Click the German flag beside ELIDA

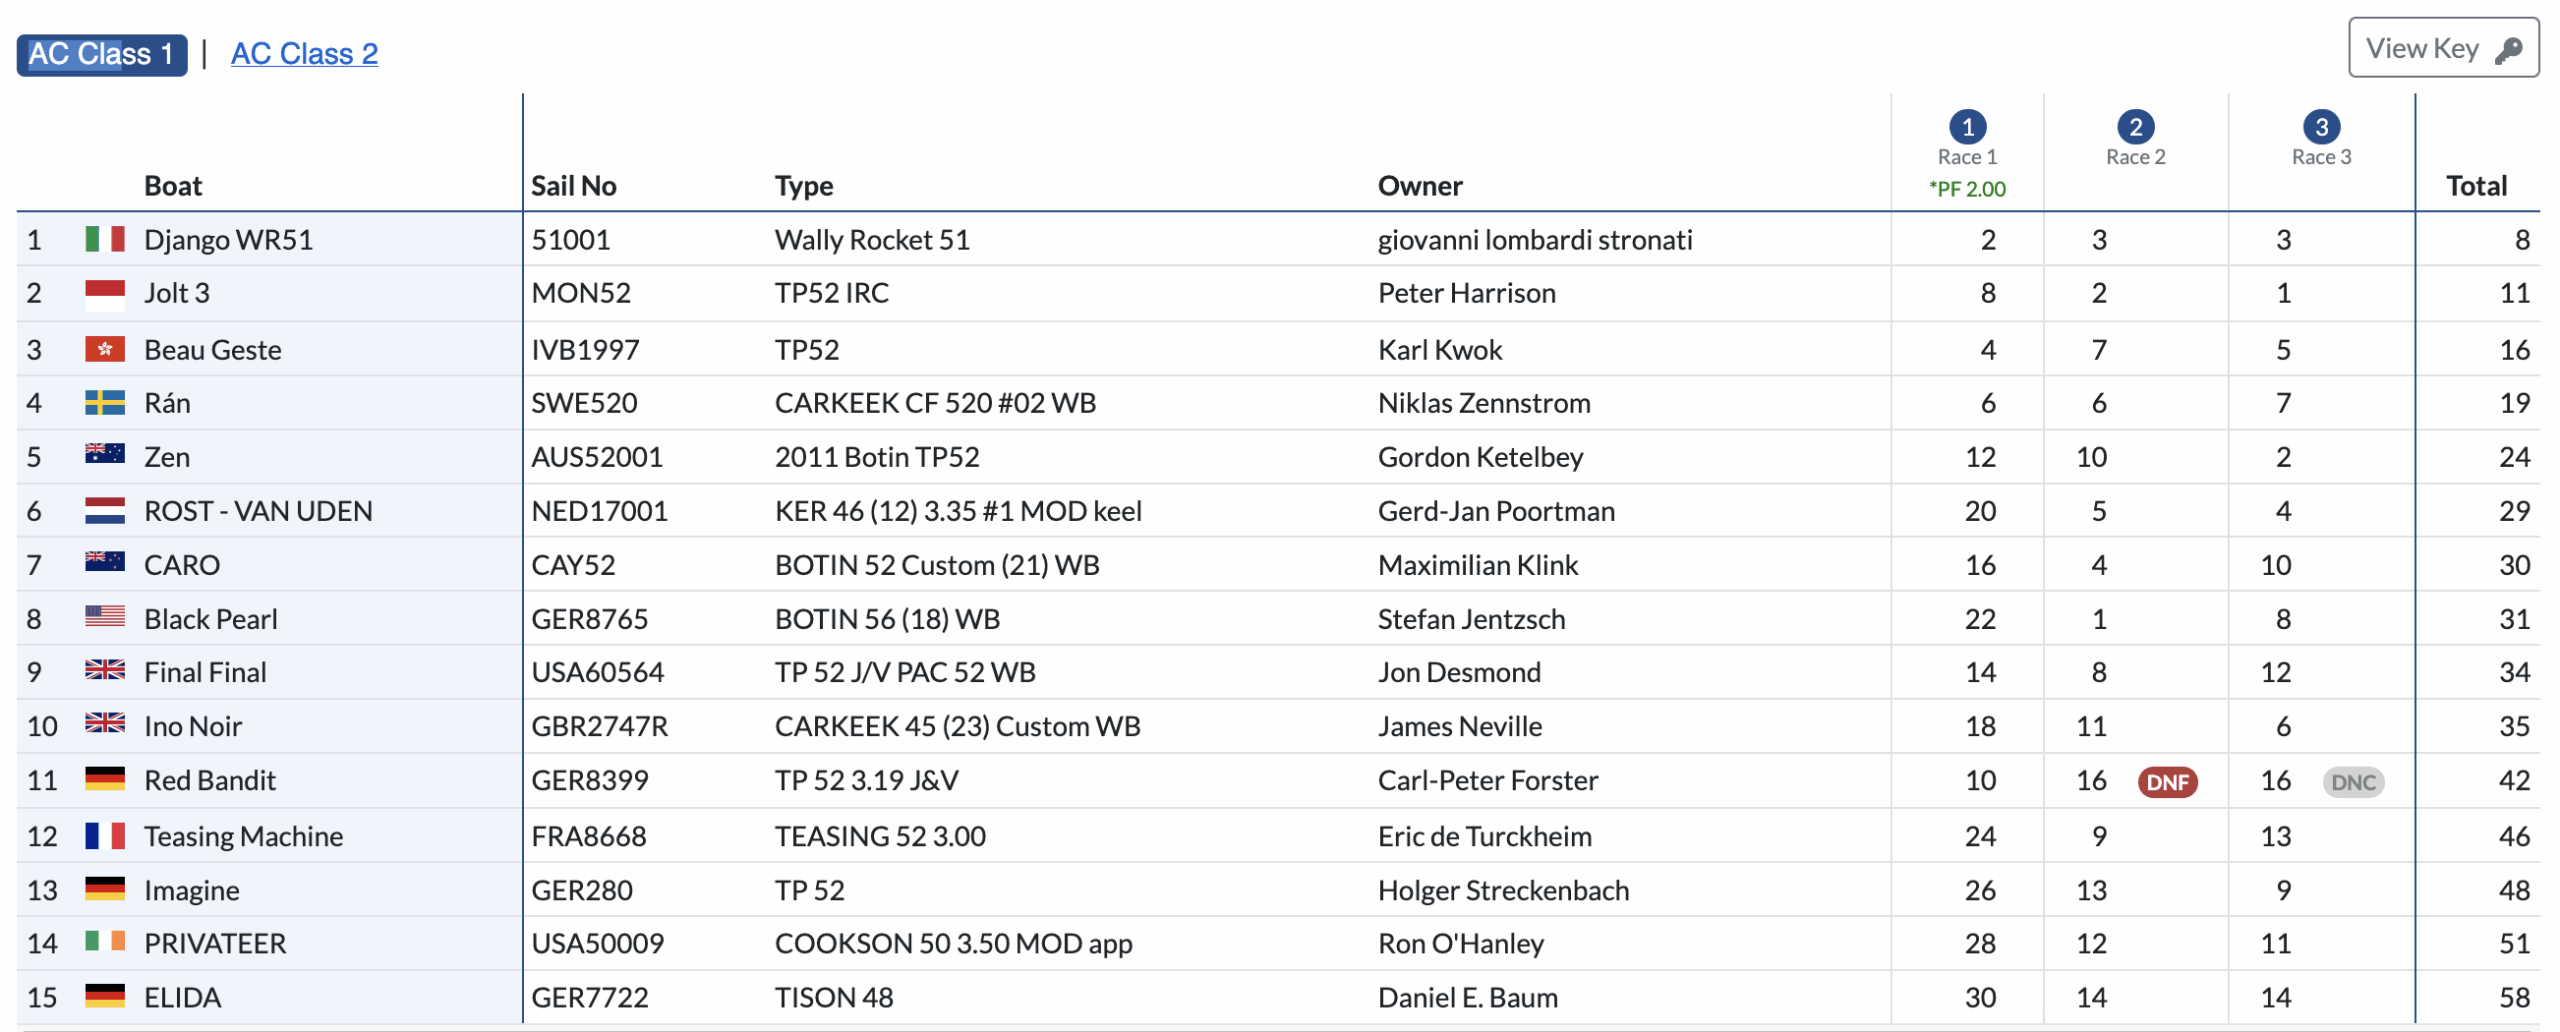(x=105, y=996)
